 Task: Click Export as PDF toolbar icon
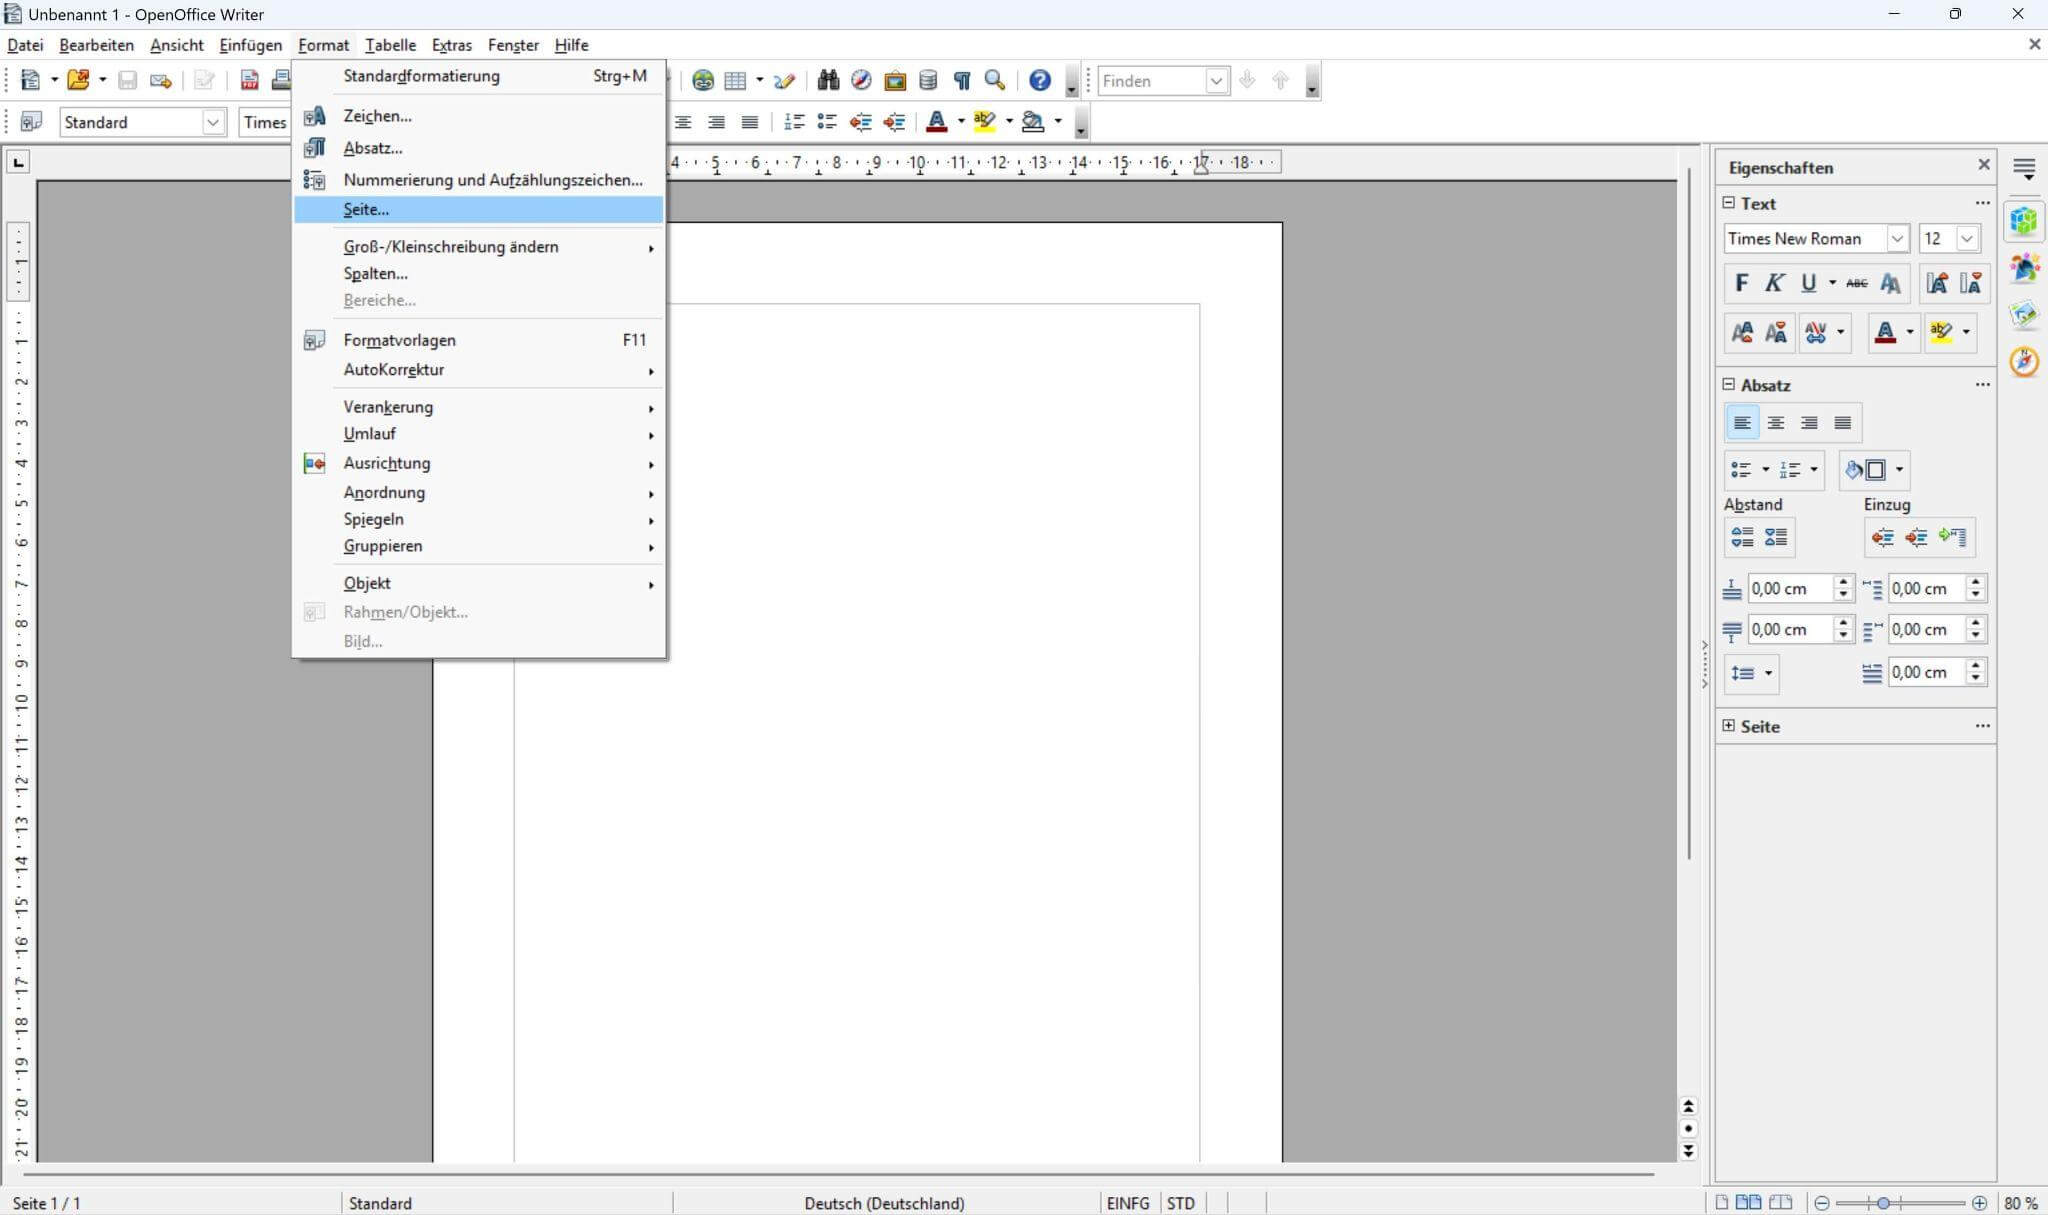click(249, 80)
